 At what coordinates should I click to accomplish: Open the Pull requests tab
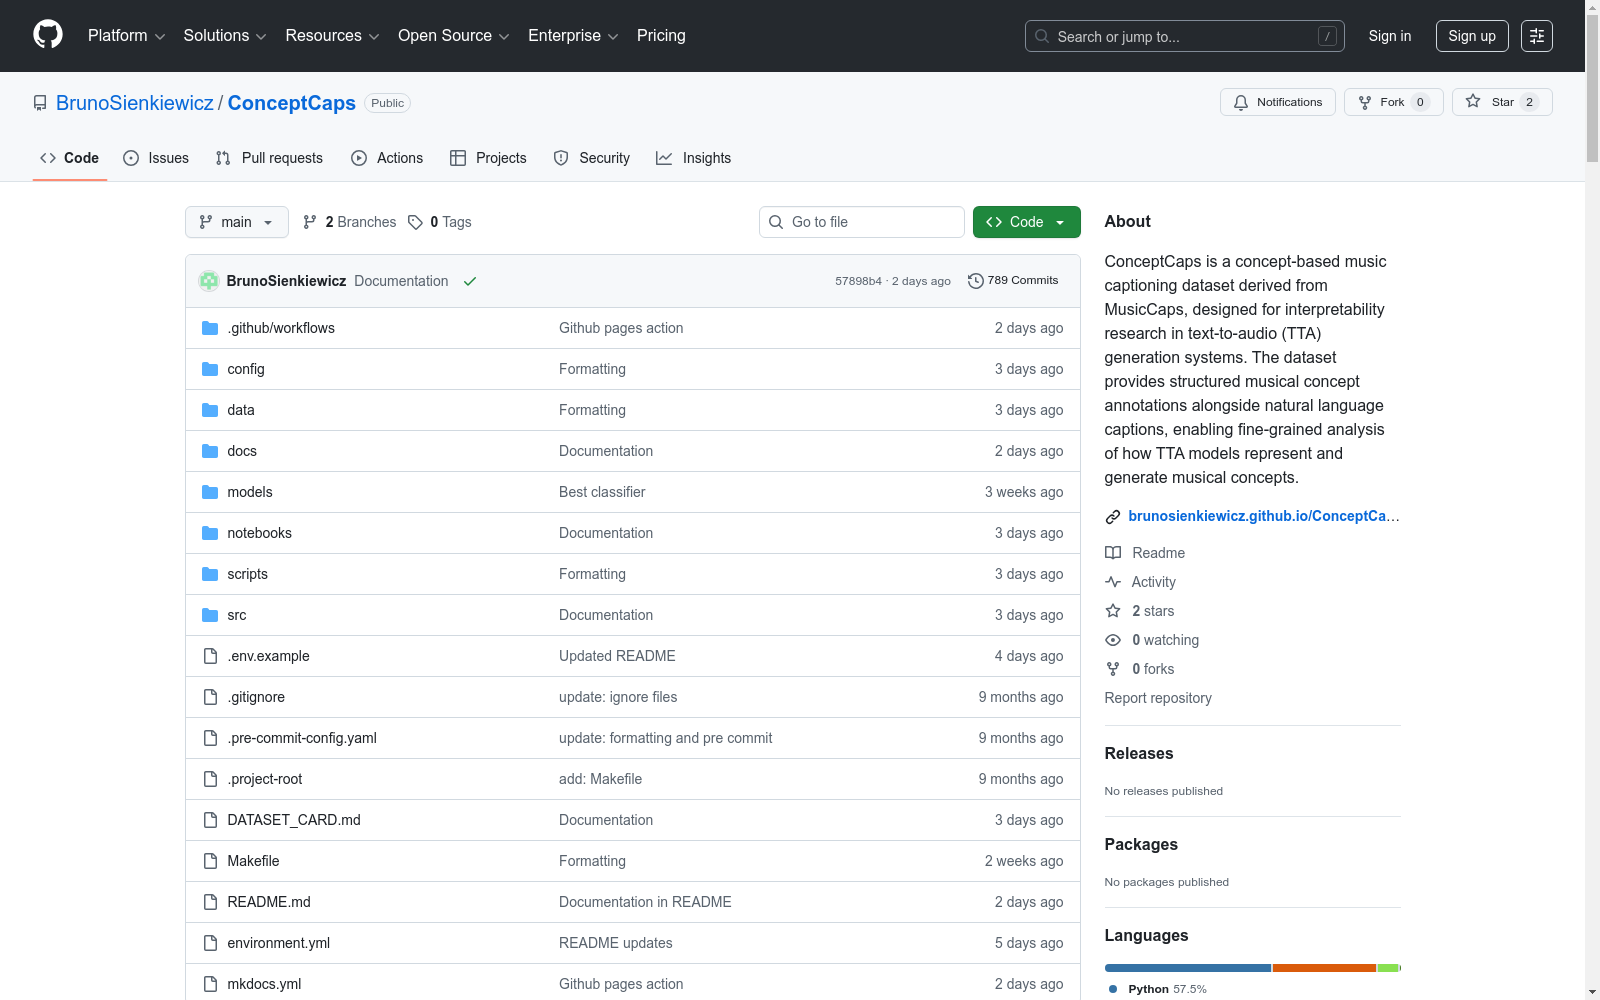269,158
